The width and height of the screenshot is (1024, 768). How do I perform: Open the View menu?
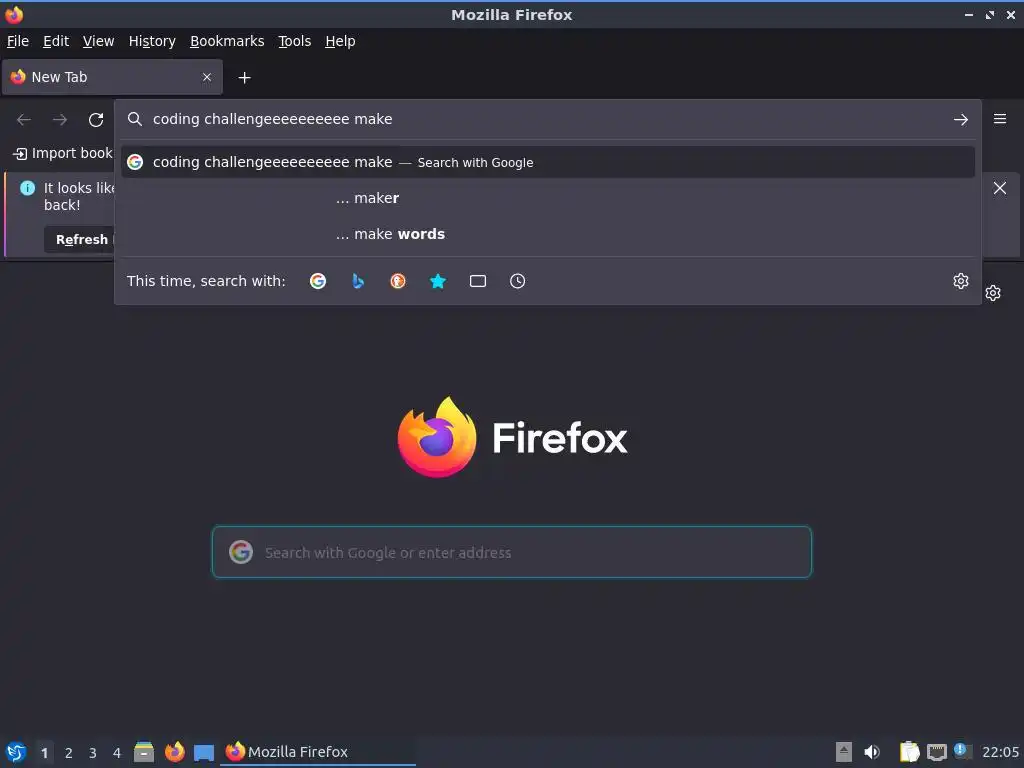[98, 41]
